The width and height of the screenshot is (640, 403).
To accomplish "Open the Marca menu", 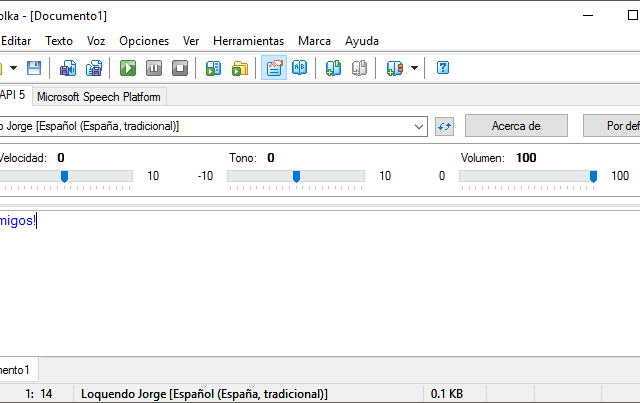I will [x=314, y=41].
